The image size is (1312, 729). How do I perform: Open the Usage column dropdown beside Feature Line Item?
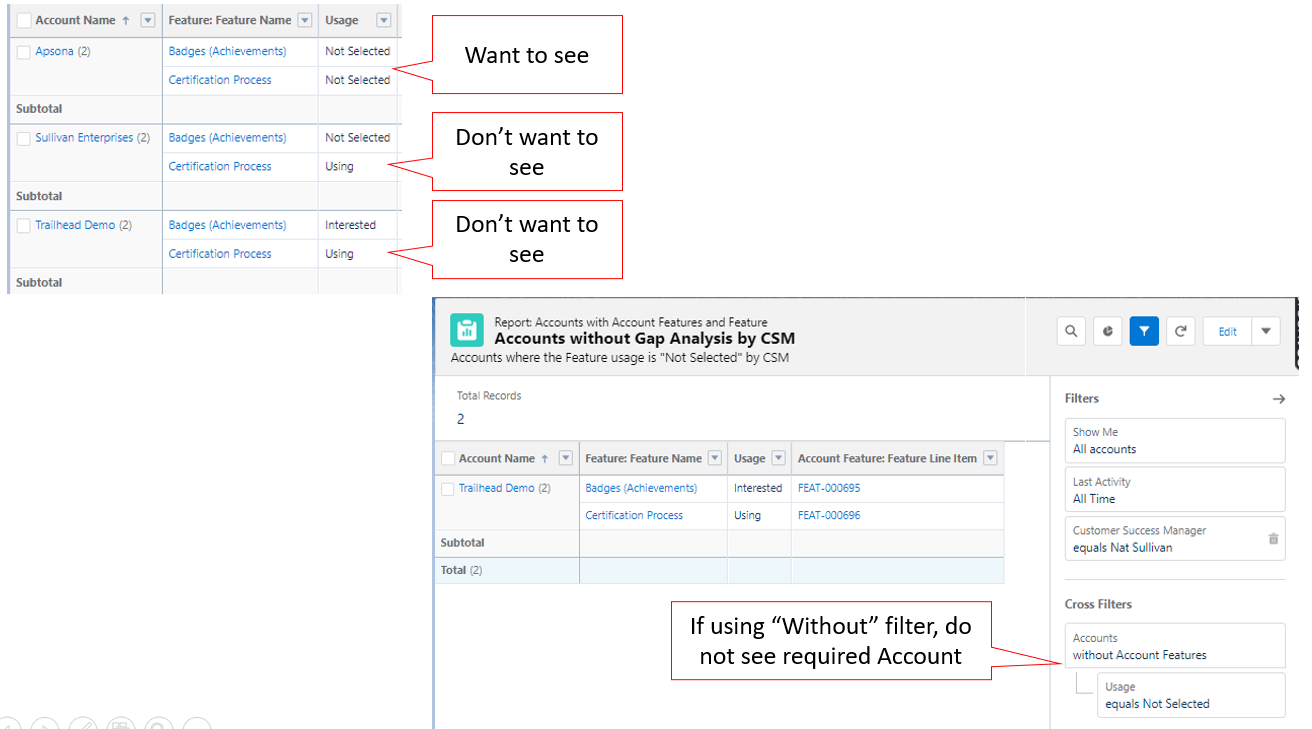pos(776,459)
